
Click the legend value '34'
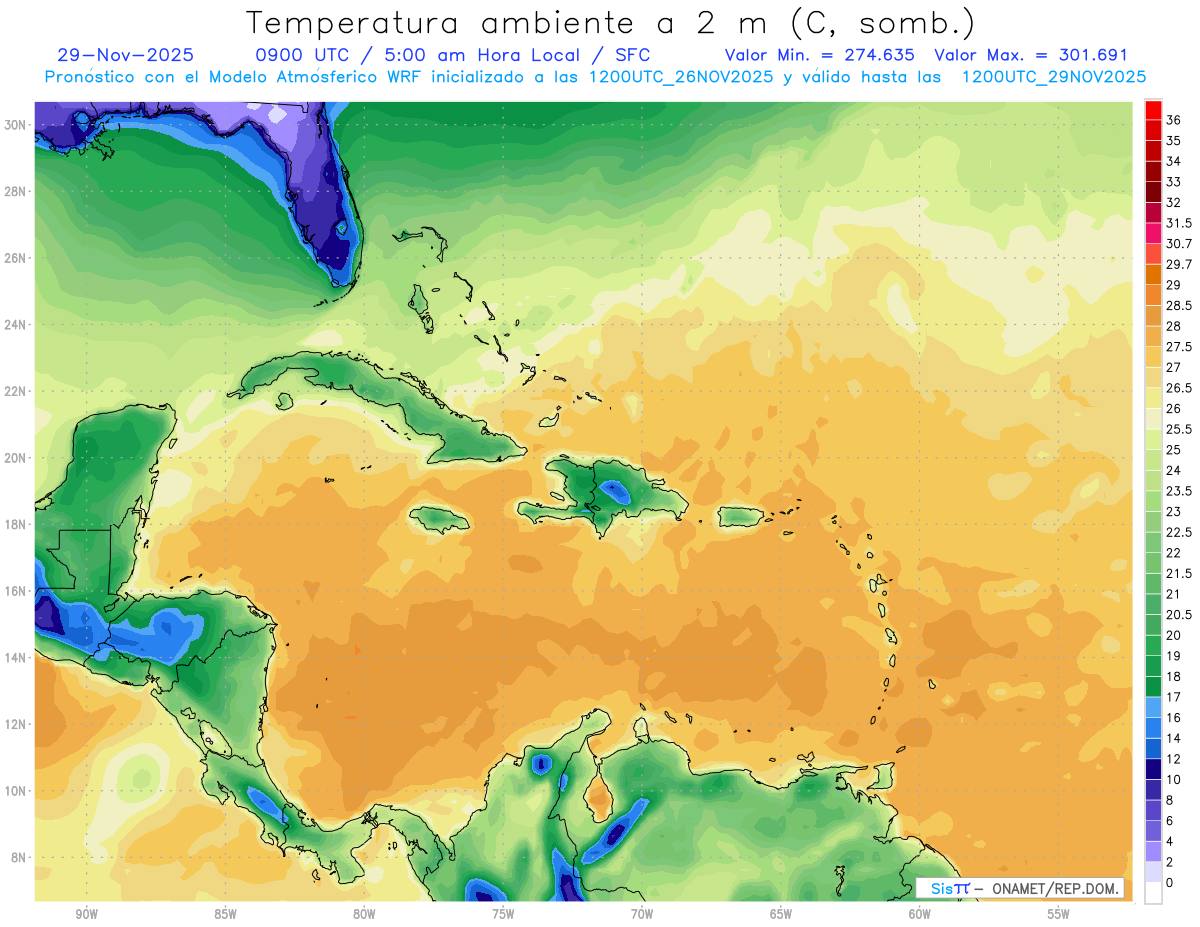click(1173, 161)
